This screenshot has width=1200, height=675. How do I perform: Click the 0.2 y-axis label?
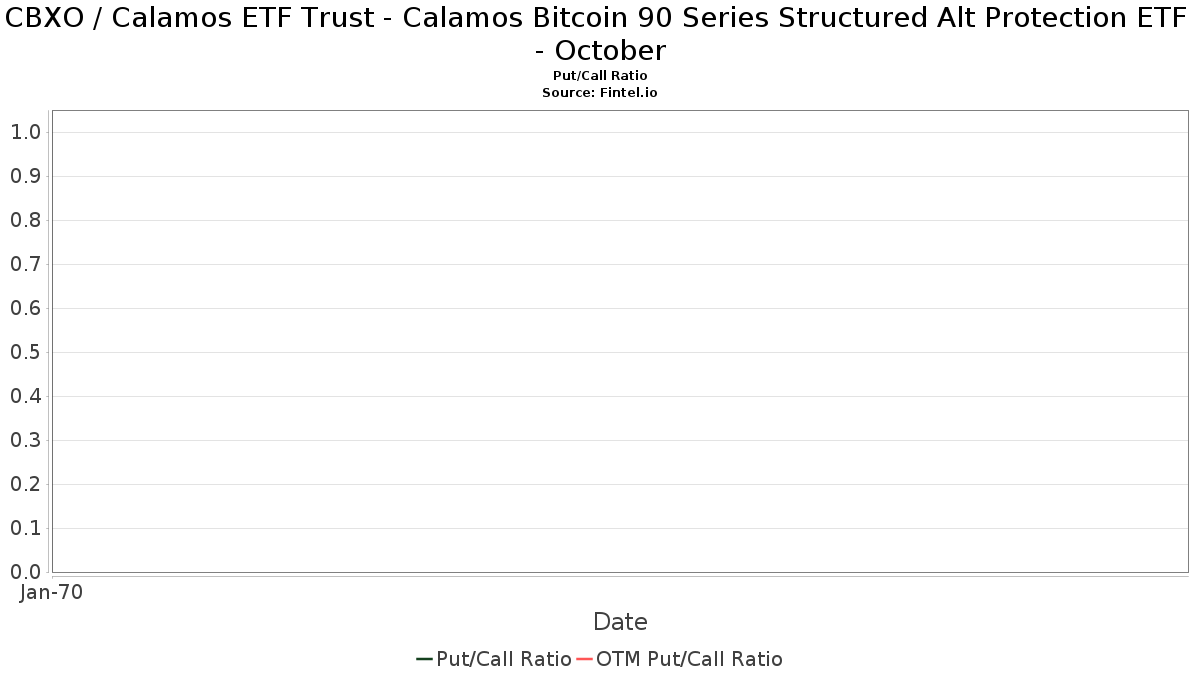pyautogui.click(x=25, y=484)
